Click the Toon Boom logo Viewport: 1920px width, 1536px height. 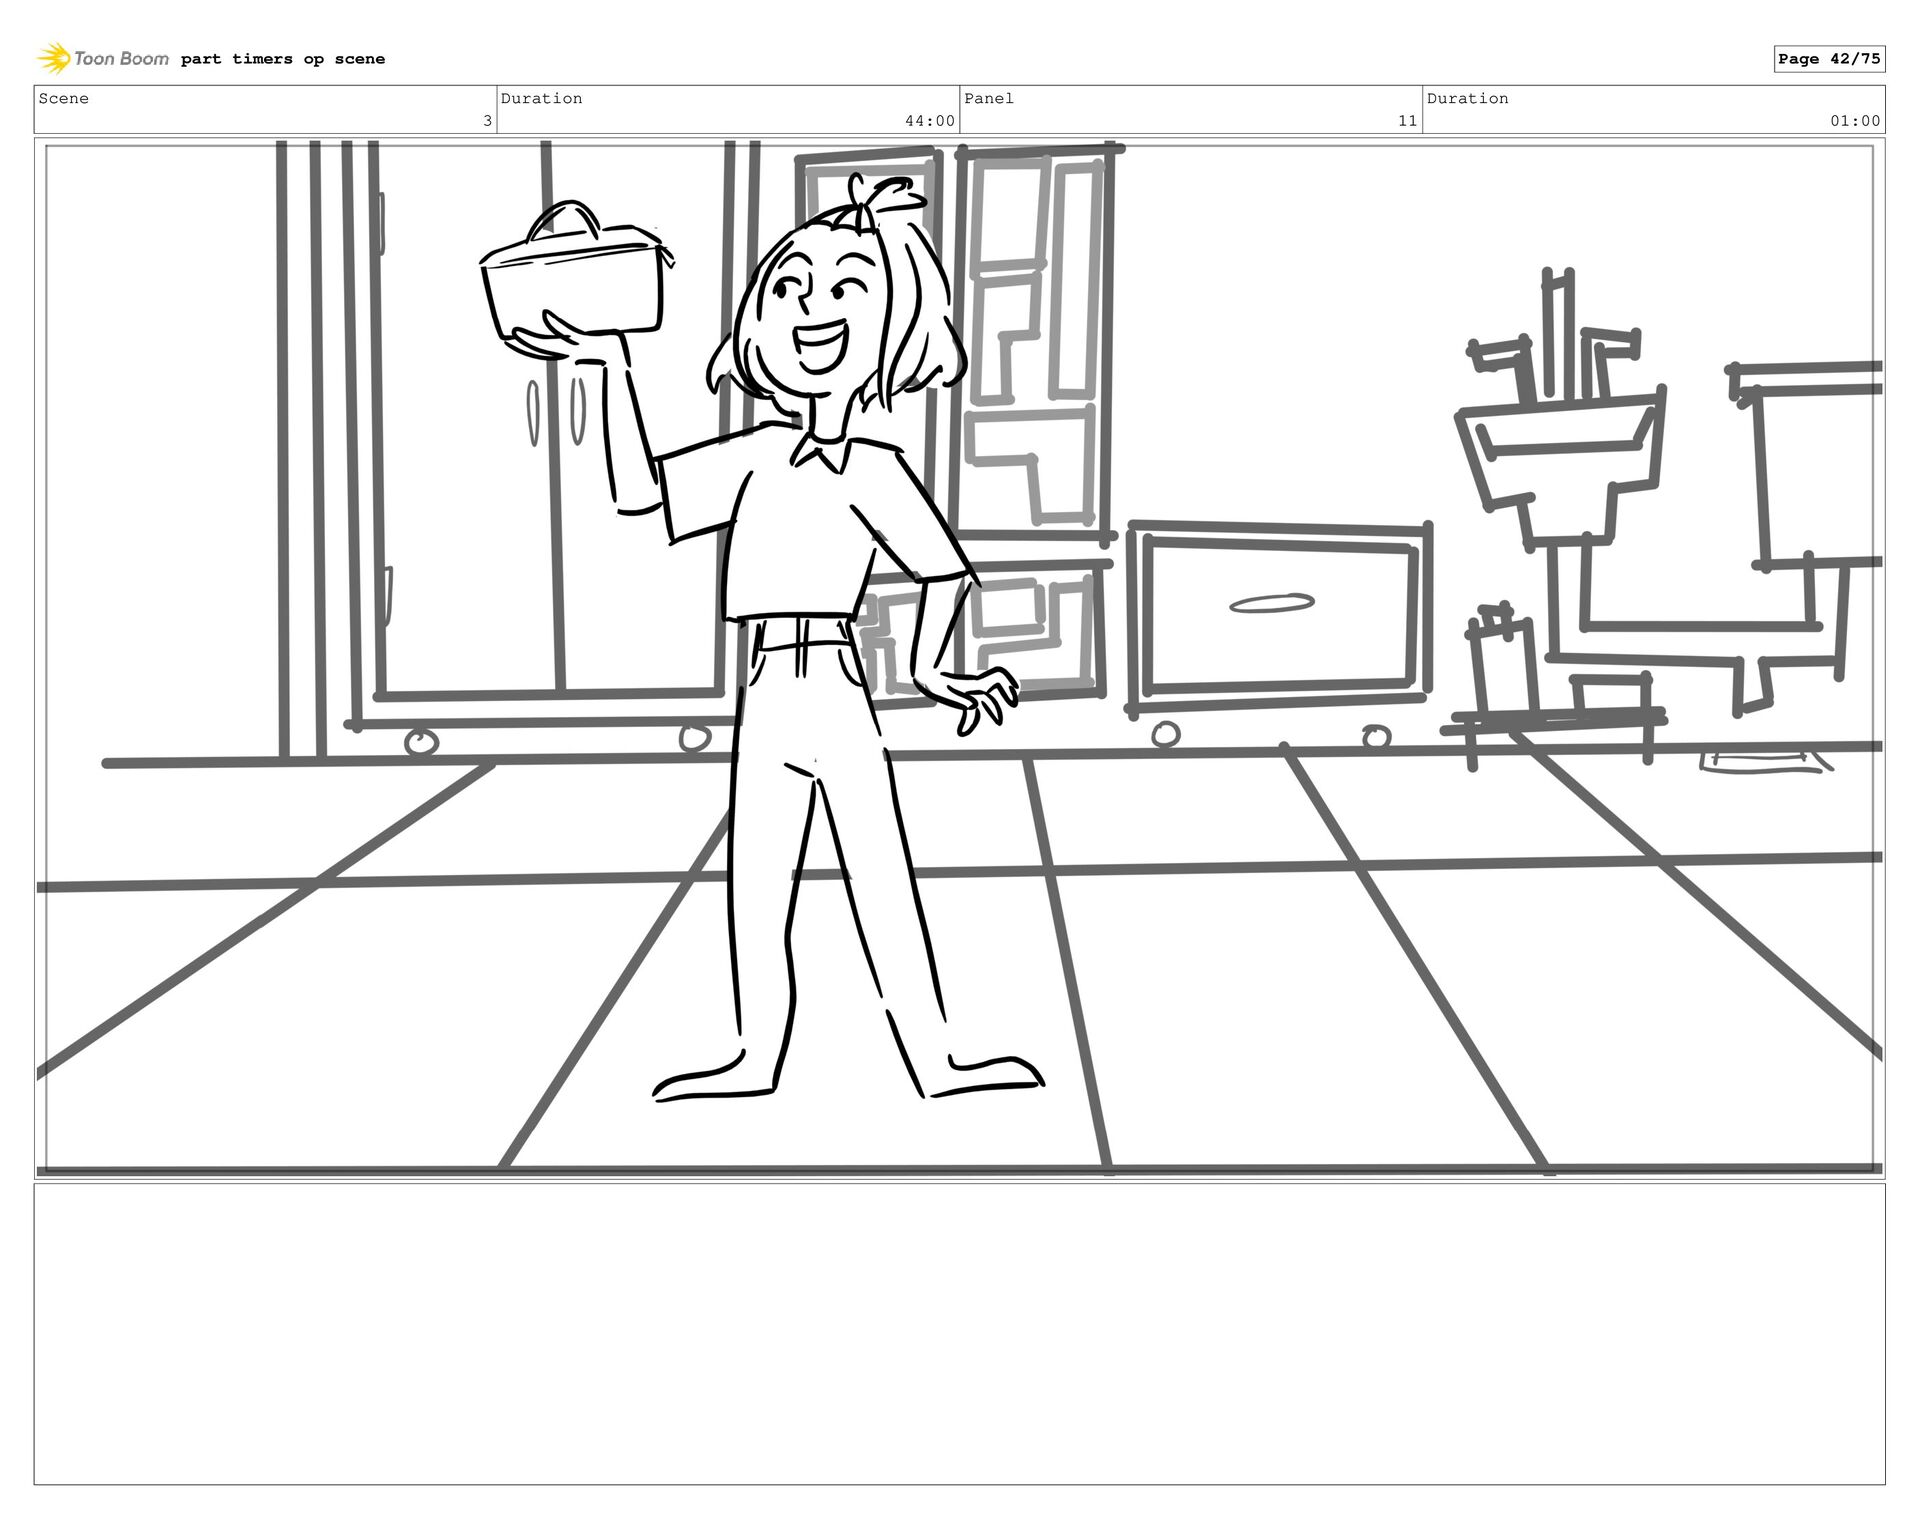coord(103,58)
